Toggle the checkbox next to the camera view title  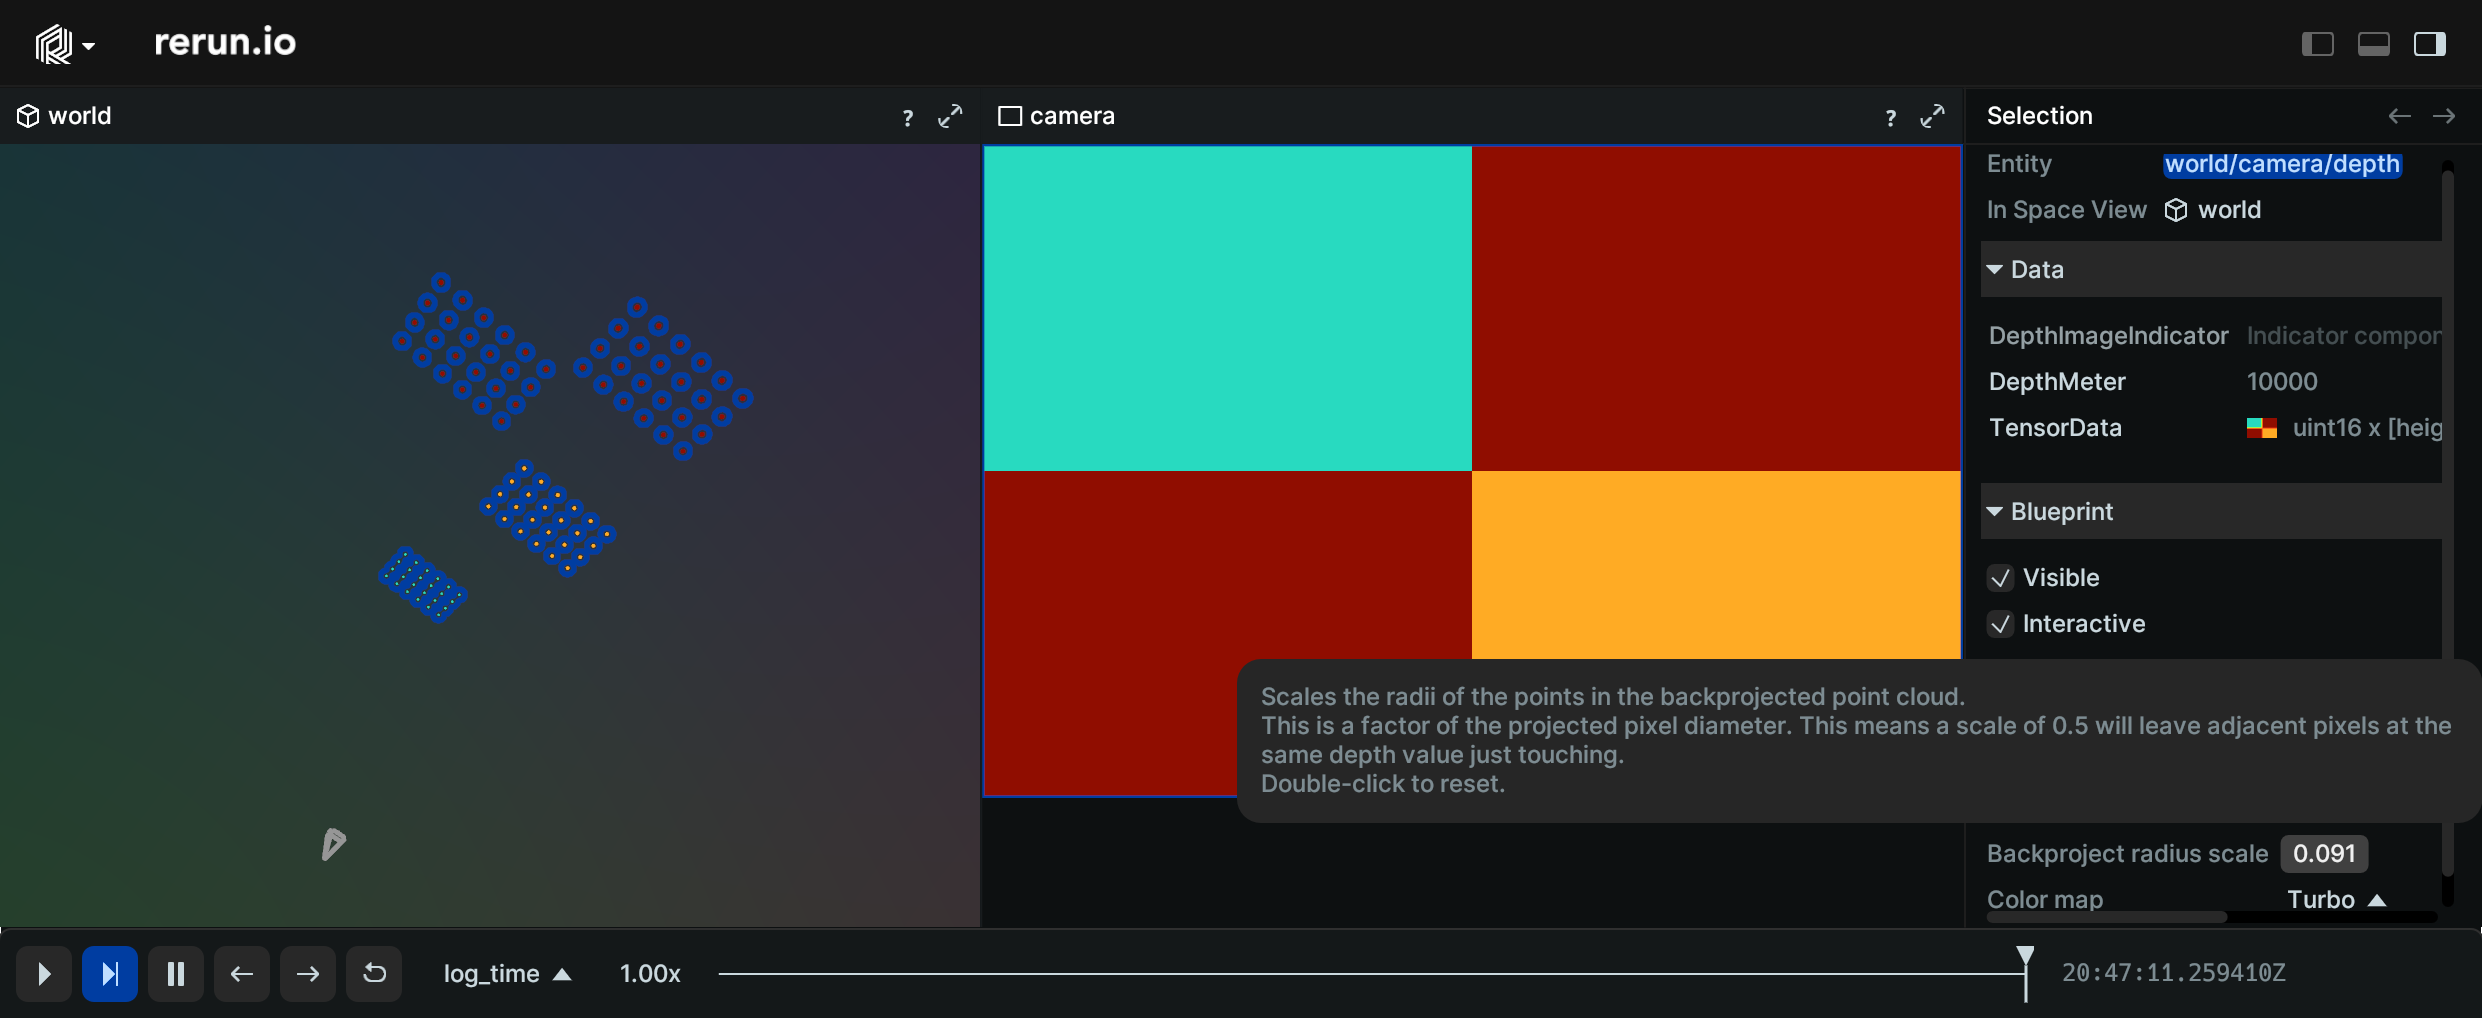pyautogui.click(x=1009, y=115)
